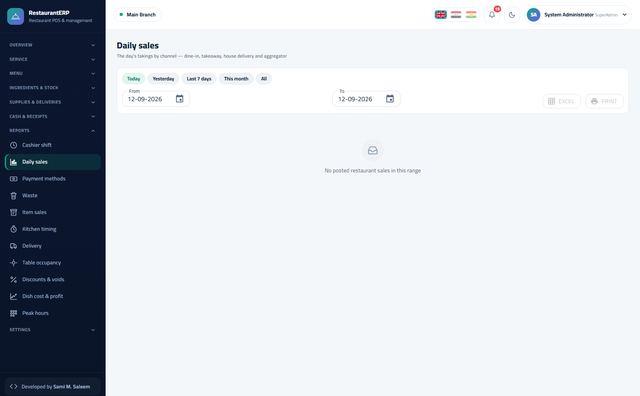
Task: Click the Peak hours grid icon
Action: (x=13, y=313)
